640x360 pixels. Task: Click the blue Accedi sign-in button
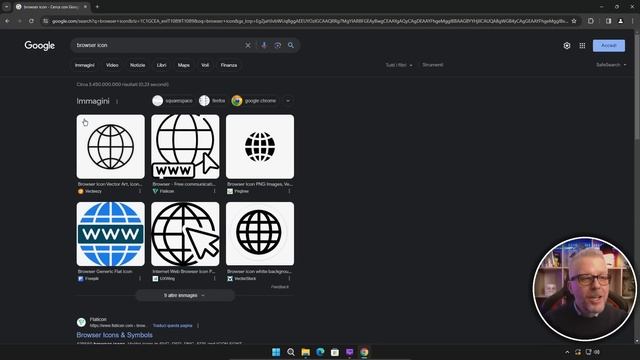tap(609, 46)
